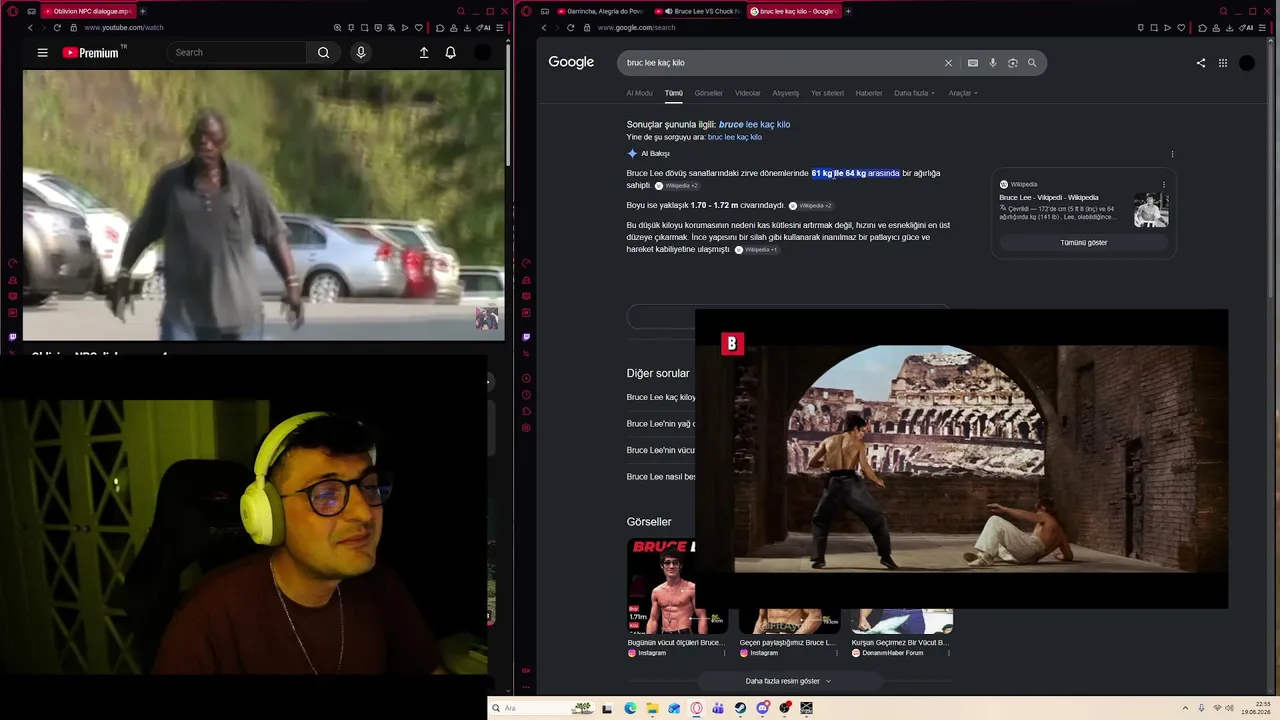This screenshot has height=720, width=1280.
Task: Click the corrected query link bruce lee kaç kilo
Action: pos(754,125)
